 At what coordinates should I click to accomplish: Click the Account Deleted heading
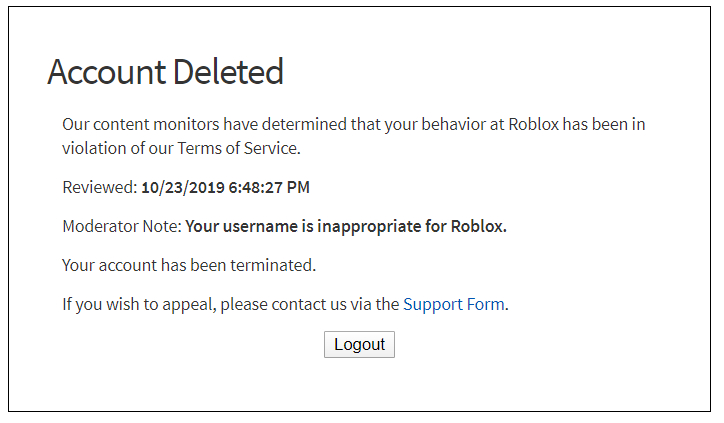click(165, 72)
